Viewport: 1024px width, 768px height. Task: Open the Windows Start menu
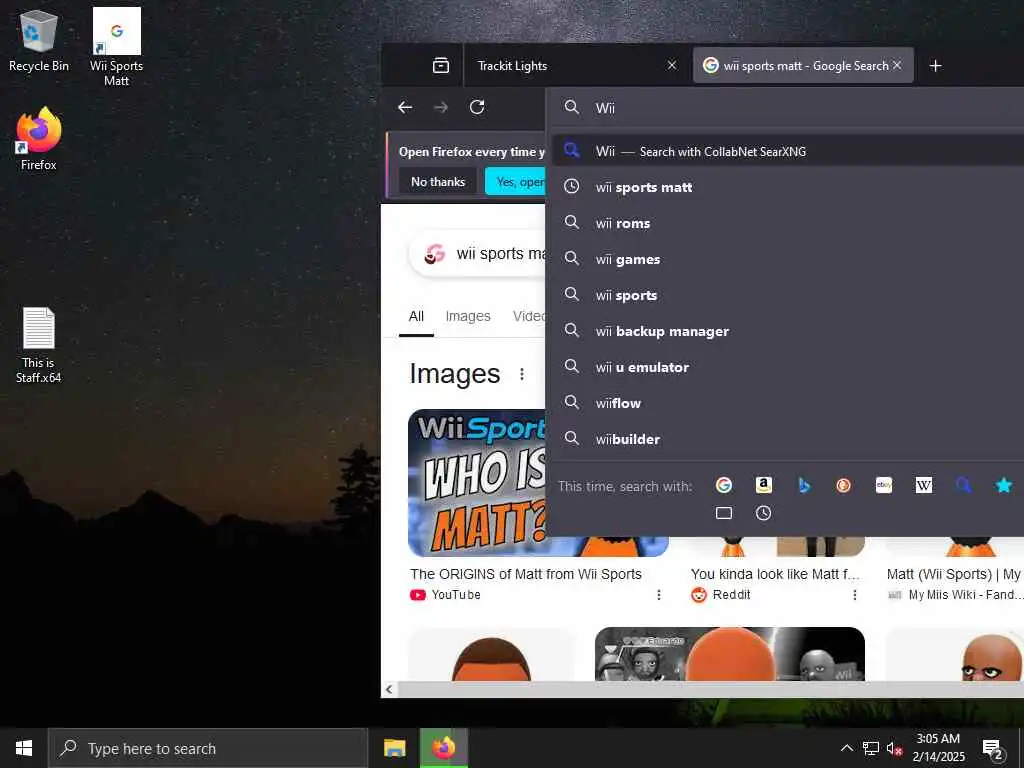[x=24, y=748]
